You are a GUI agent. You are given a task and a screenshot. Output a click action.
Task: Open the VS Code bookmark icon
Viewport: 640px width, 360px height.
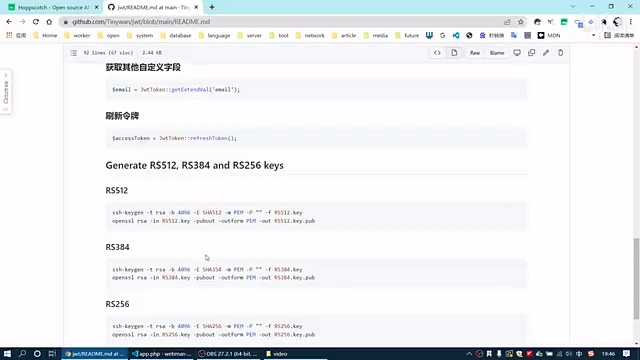tap(456, 36)
